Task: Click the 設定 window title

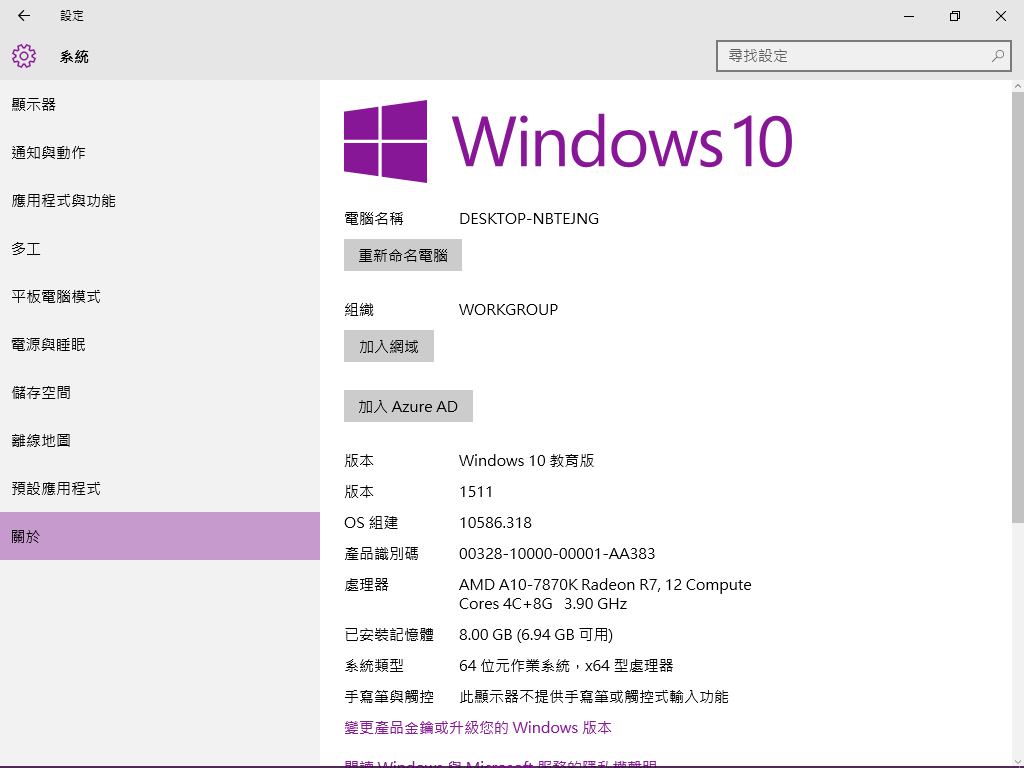Action: 72,16
